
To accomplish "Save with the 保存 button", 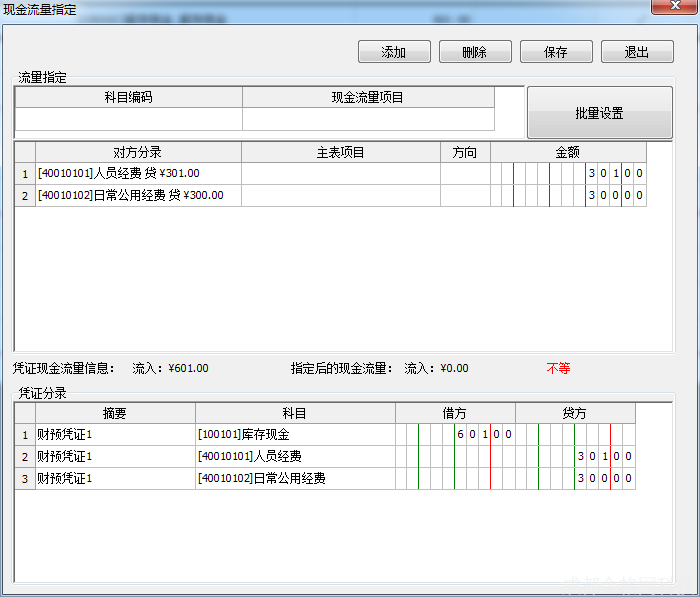I will pos(555,52).
